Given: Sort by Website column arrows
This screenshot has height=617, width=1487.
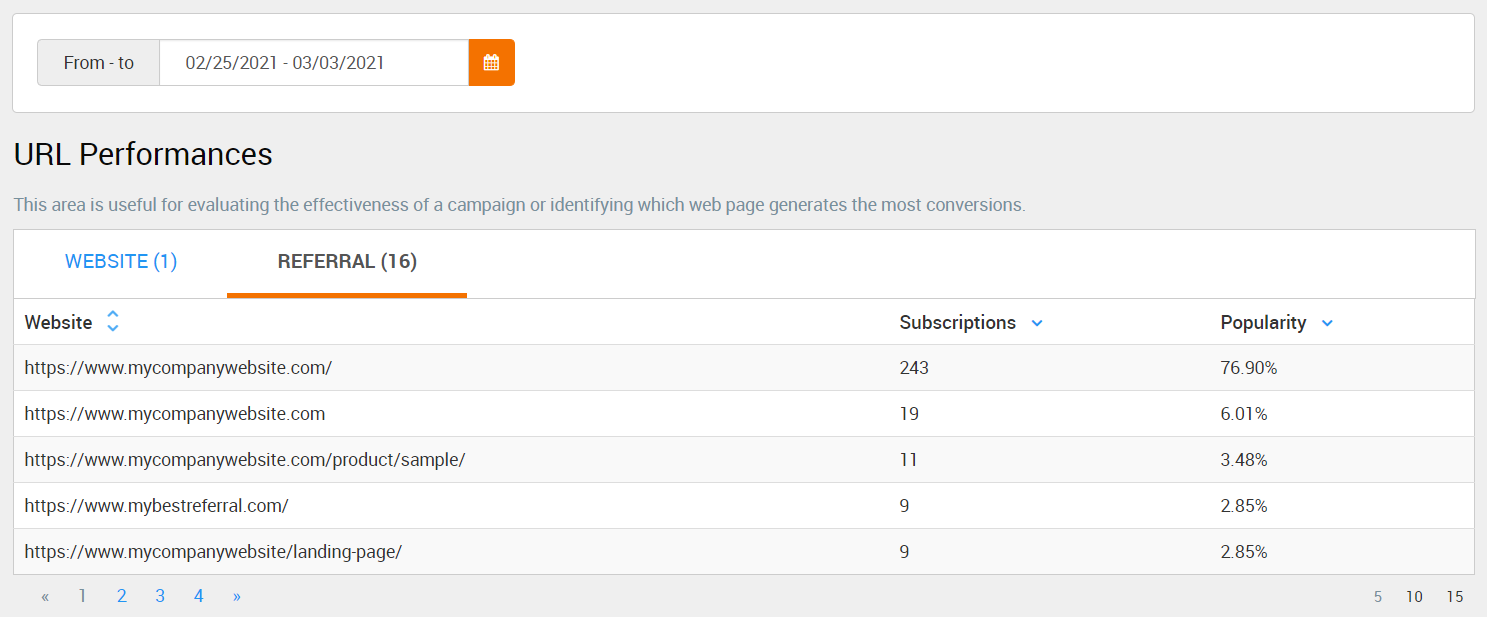Looking at the screenshot, I should point(113,322).
